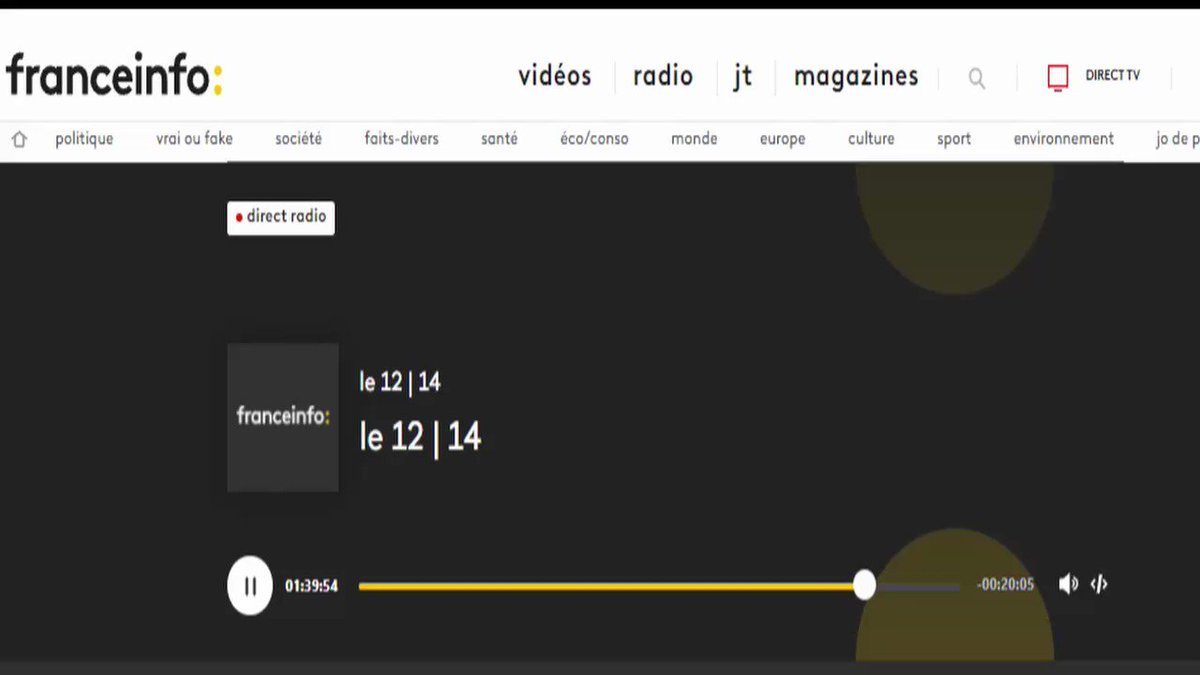Click the red TV screen icon

(1058, 77)
